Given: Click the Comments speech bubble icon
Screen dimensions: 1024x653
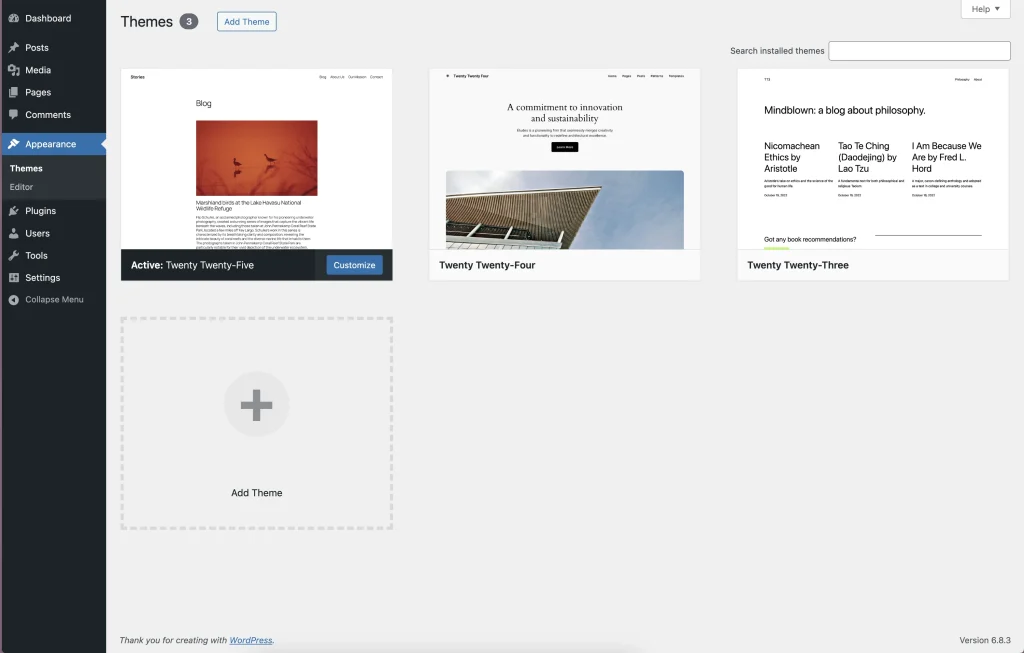Looking at the screenshot, I should point(14,114).
